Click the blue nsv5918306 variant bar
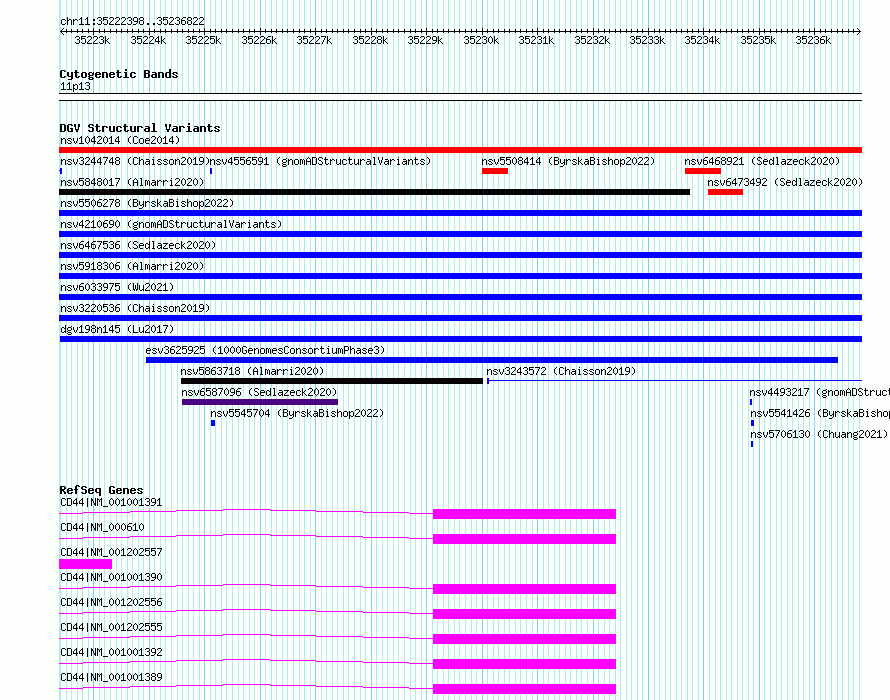890x700 pixels. (x=460, y=276)
